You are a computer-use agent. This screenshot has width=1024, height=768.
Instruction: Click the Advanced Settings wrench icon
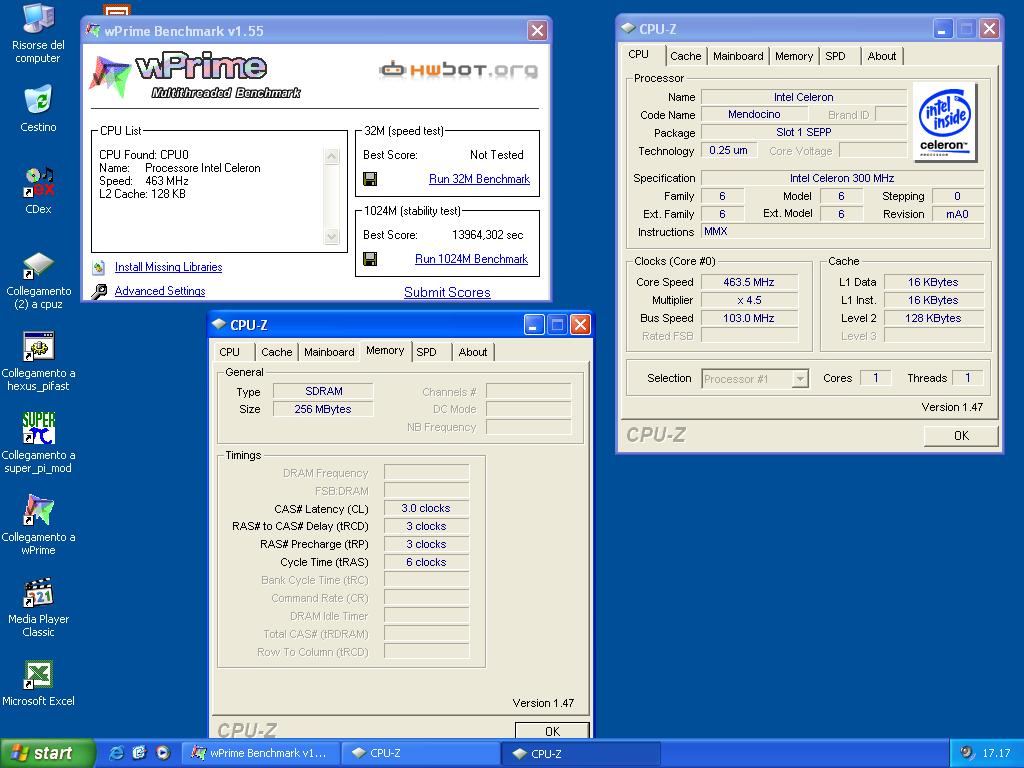[x=99, y=291]
